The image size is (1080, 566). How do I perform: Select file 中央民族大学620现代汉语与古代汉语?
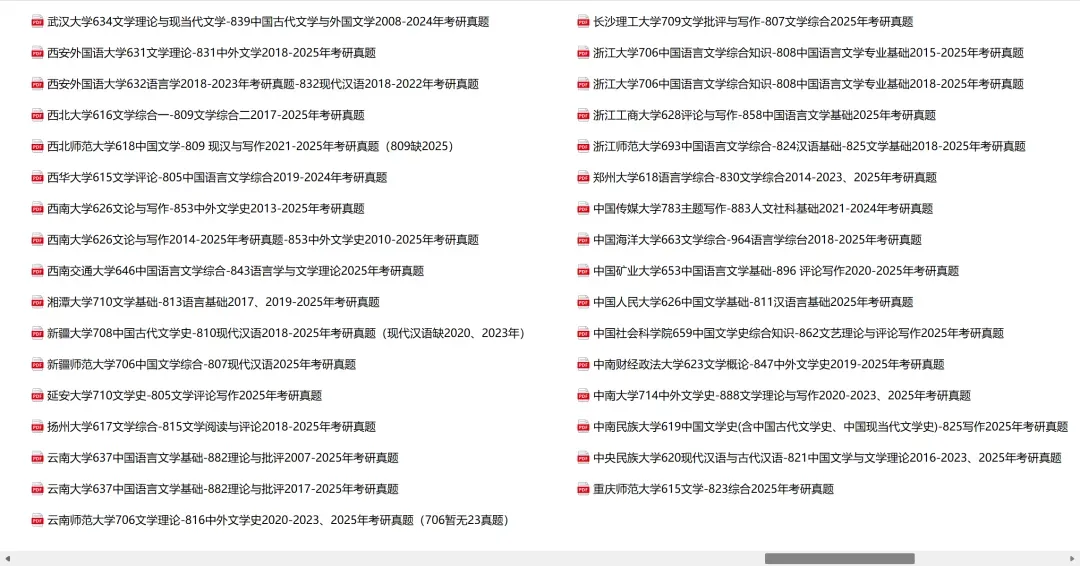click(x=827, y=458)
